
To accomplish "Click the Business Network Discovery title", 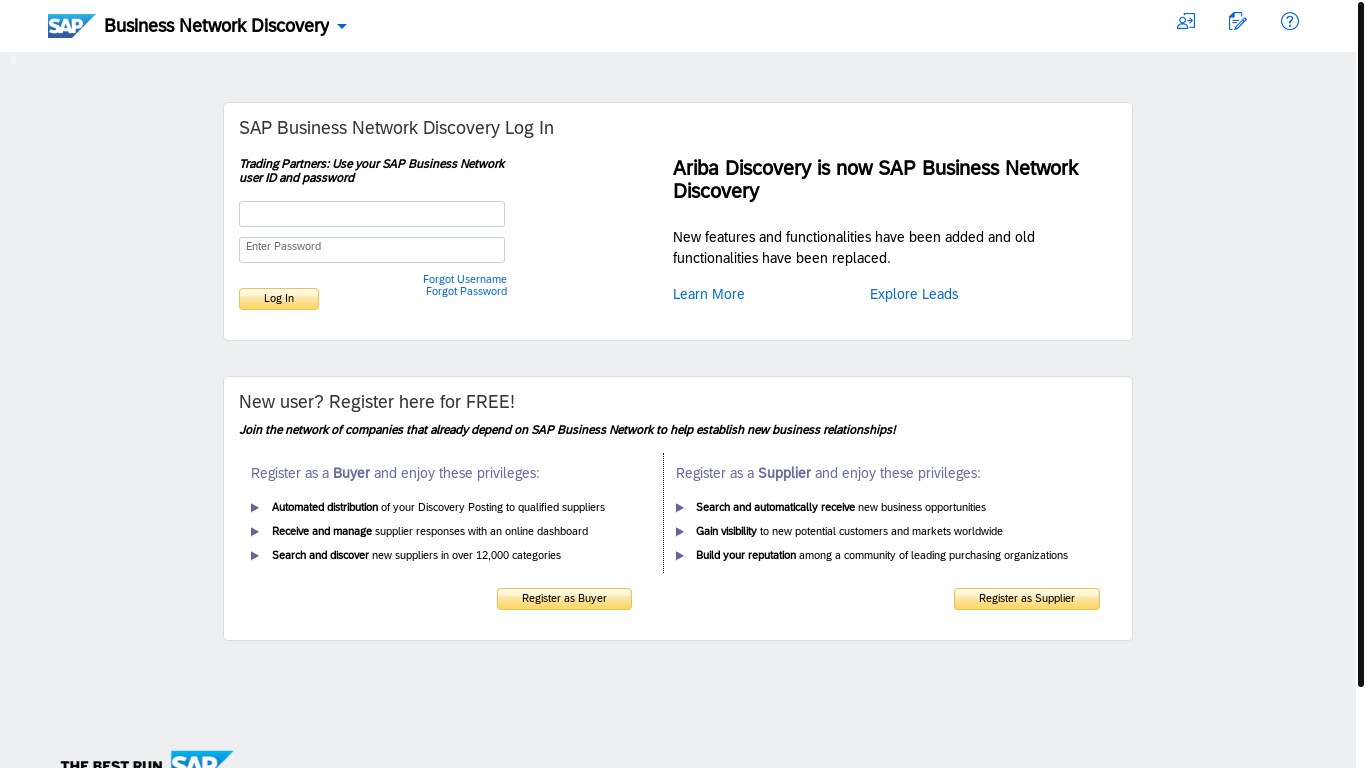I will pos(216,26).
